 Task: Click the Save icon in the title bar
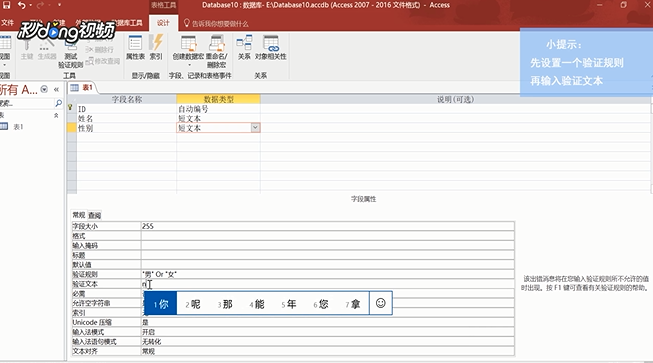(7, 5)
